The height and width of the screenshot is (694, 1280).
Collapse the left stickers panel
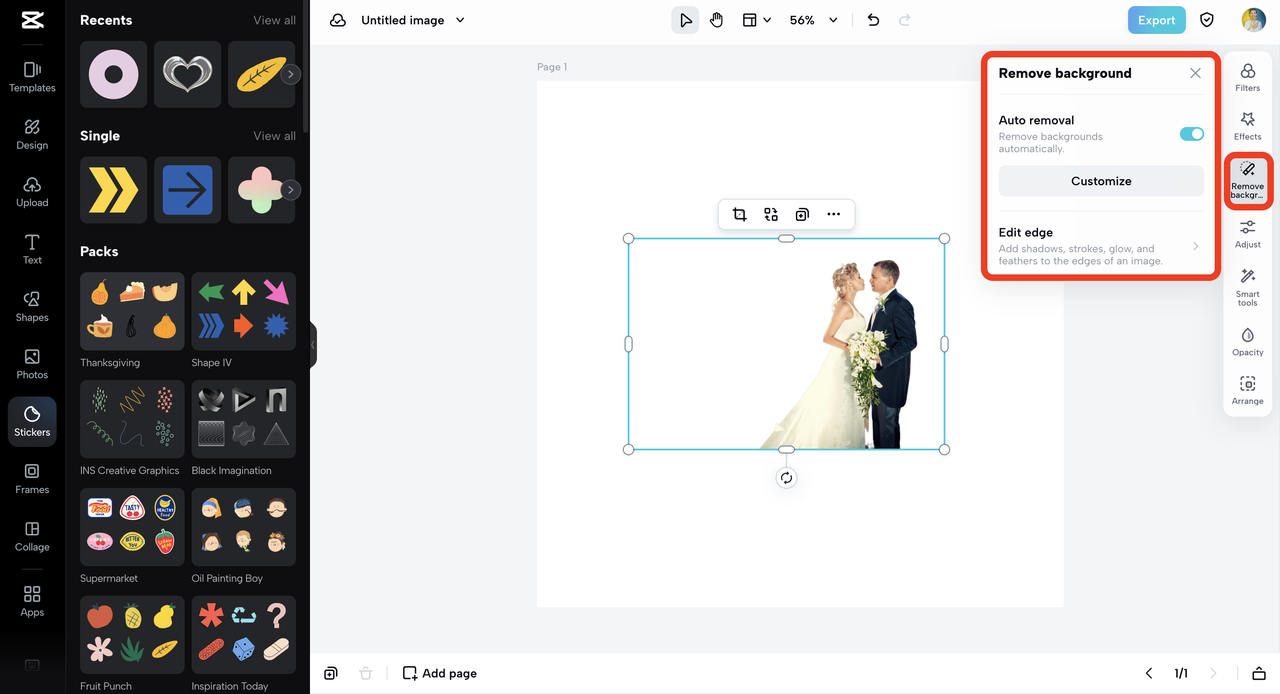point(313,344)
